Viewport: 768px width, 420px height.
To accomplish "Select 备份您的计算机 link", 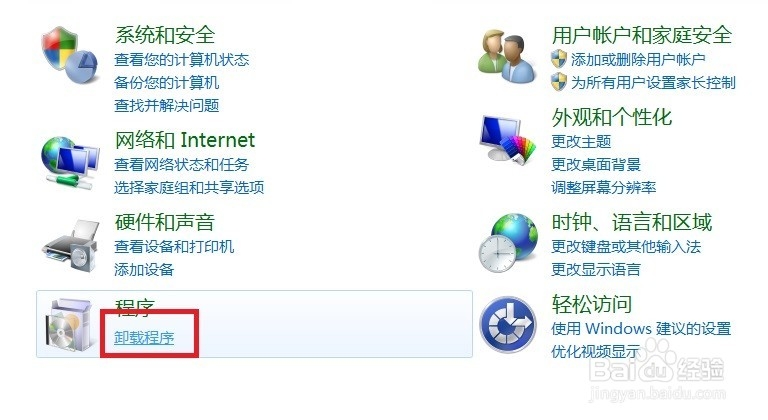I will [167, 82].
